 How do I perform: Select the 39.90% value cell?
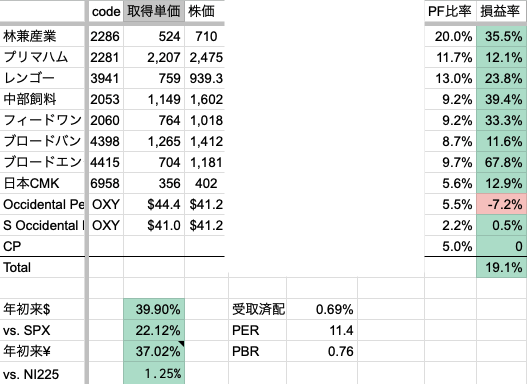(154, 309)
